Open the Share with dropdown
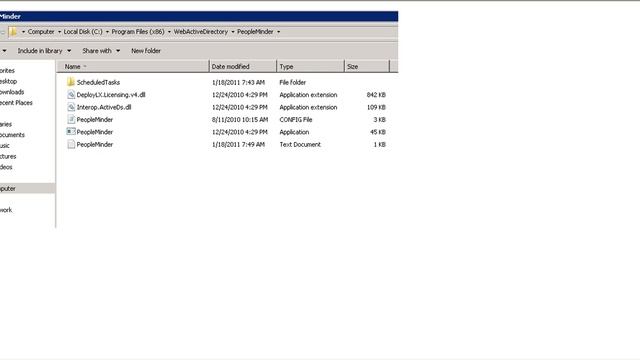This screenshot has width=640, height=360. coord(101,51)
